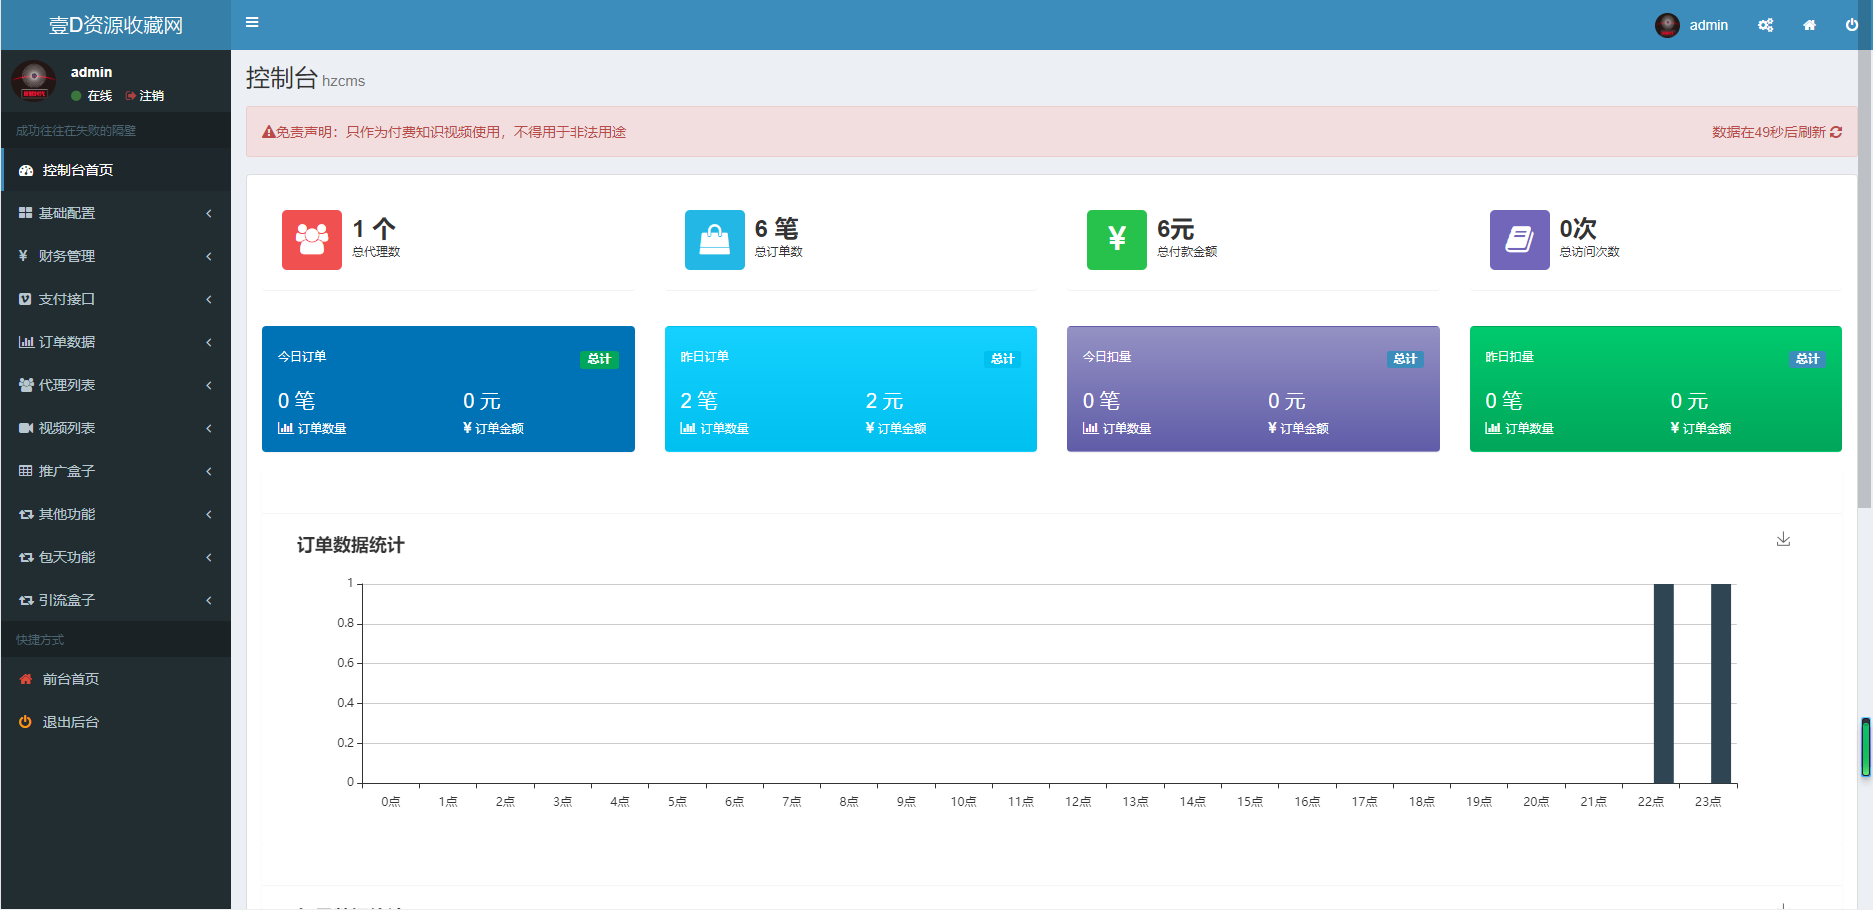Click the refresh icon in disclaimer banner
Screen dimensions: 1873x911
pyautogui.click(x=1836, y=132)
